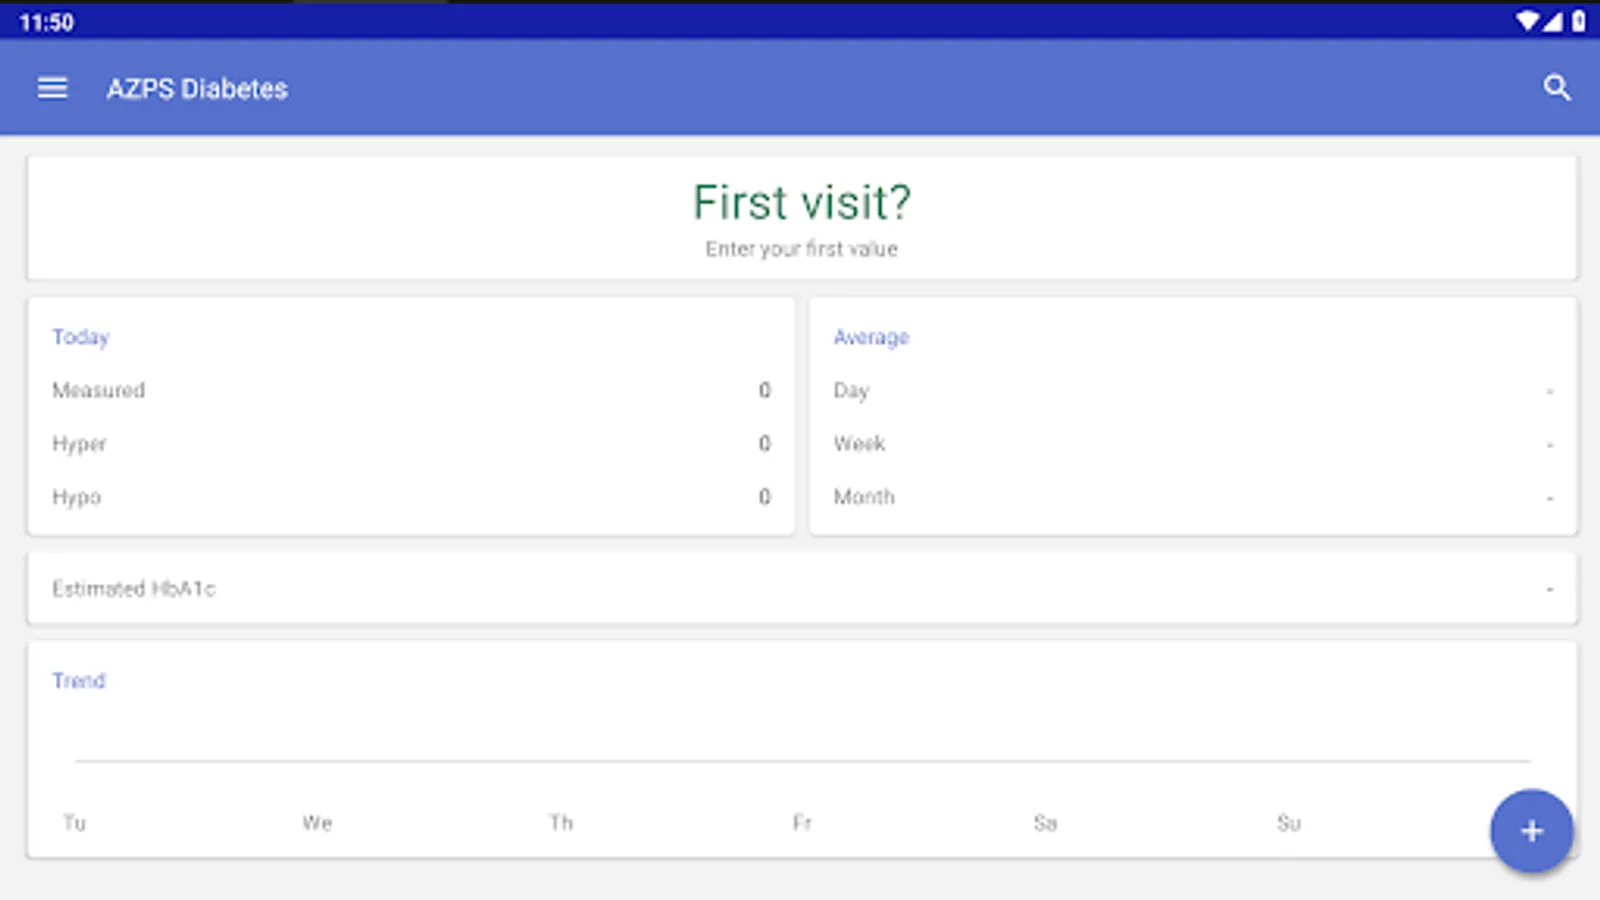Screen dimensions: 1600x900
Task: Tap the Day average row
Action: coord(1192,390)
